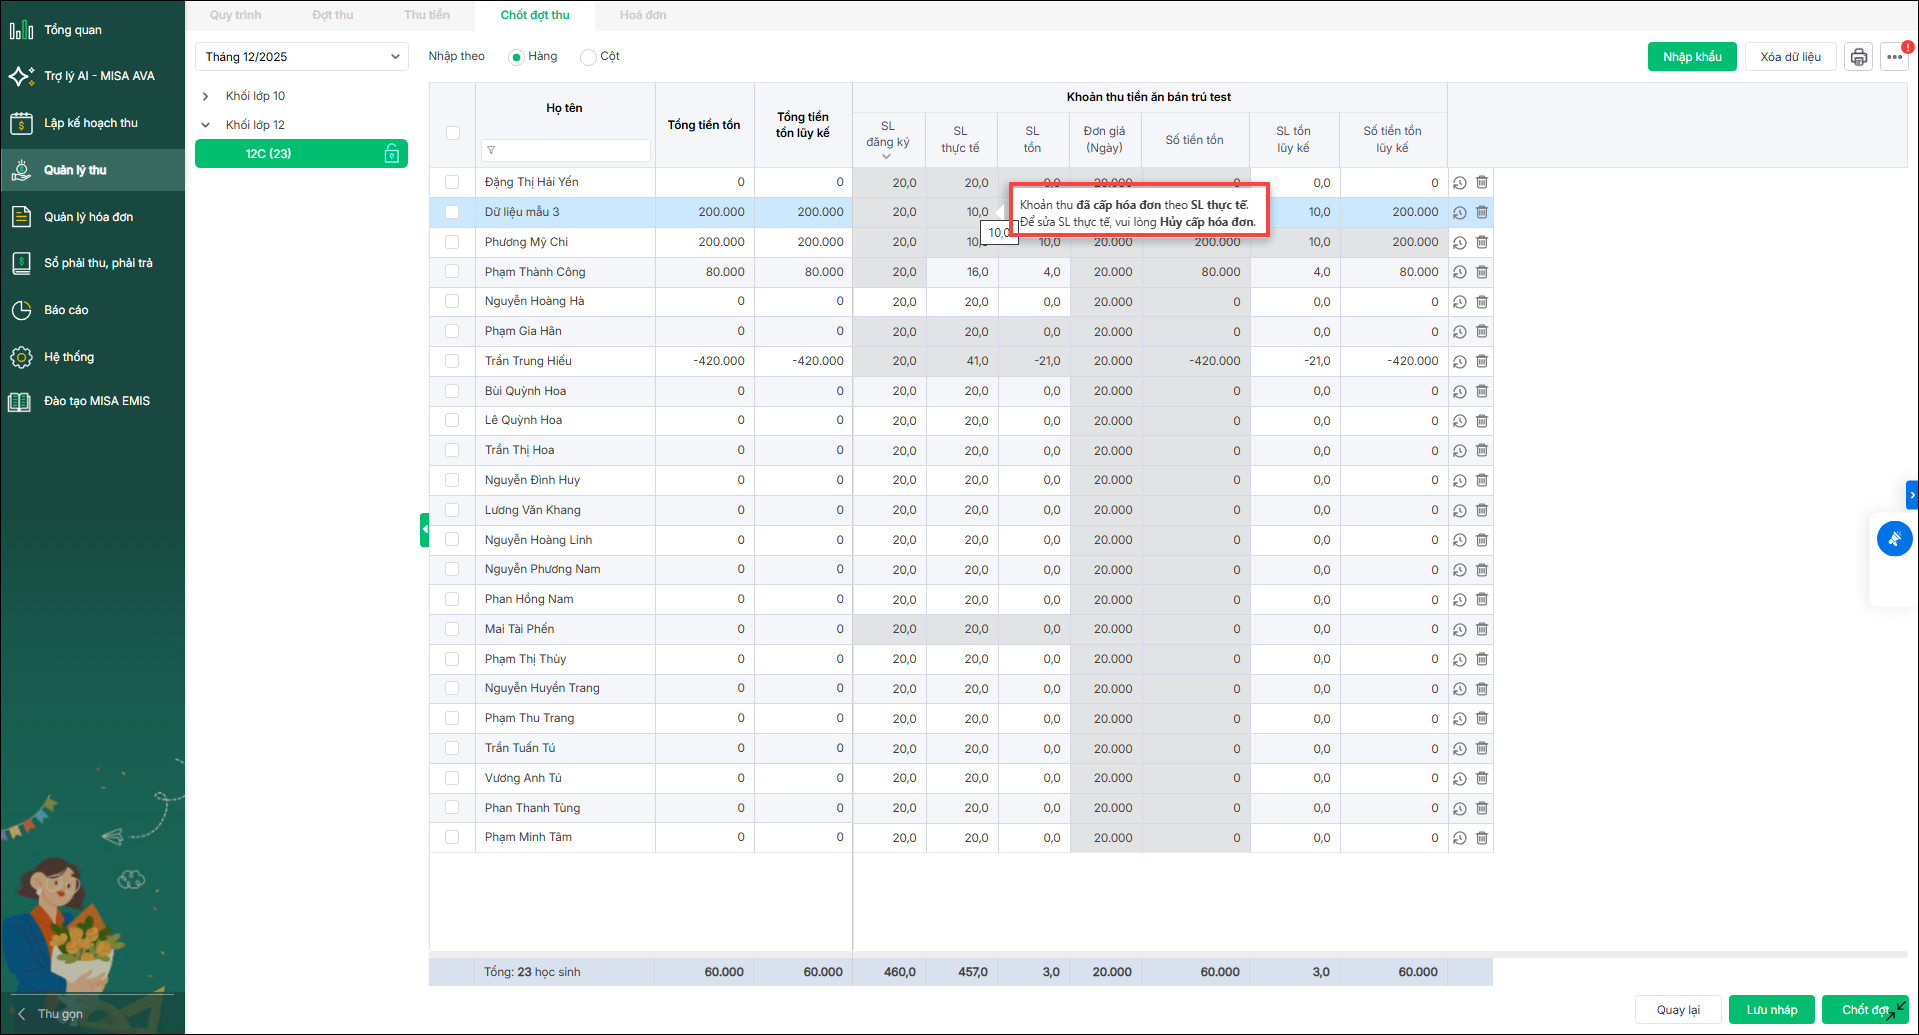Open the Tháng 12/2025 dropdown
1919x1035 pixels.
coord(301,57)
